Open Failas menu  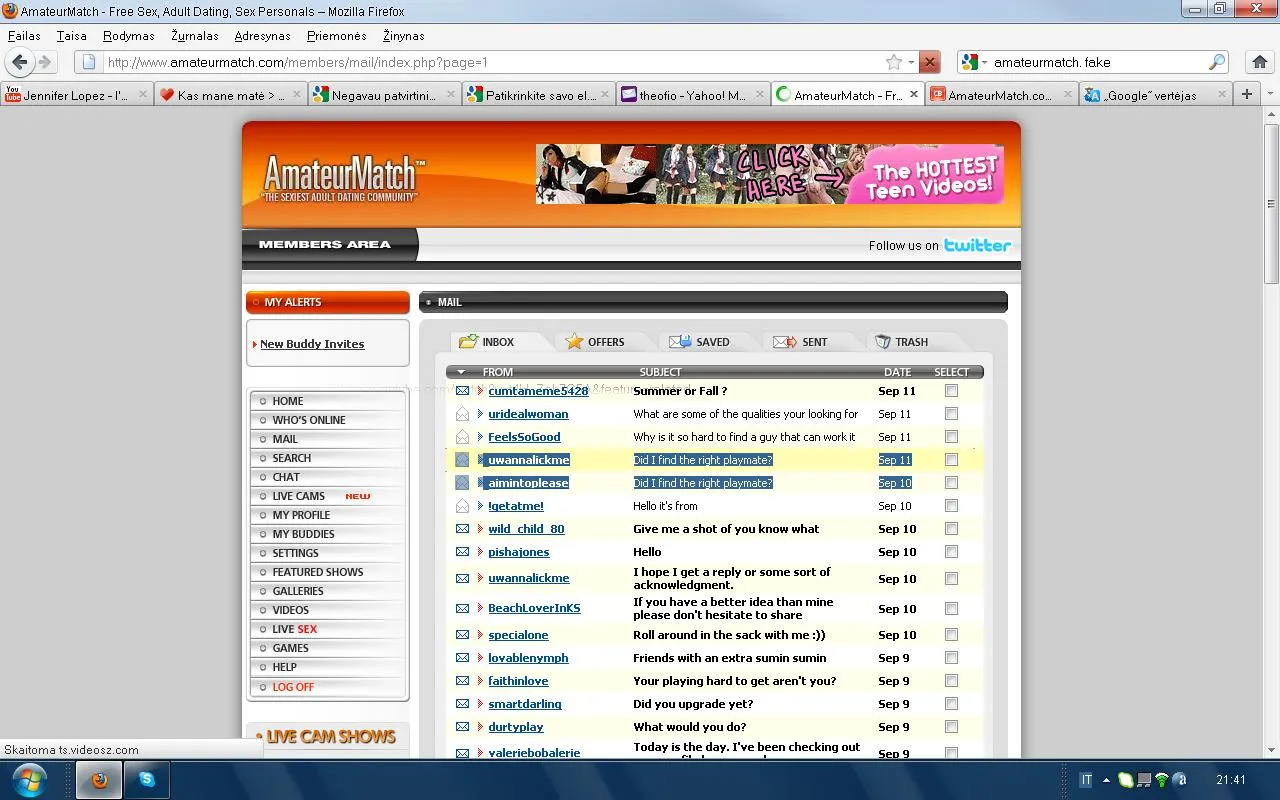point(24,35)
